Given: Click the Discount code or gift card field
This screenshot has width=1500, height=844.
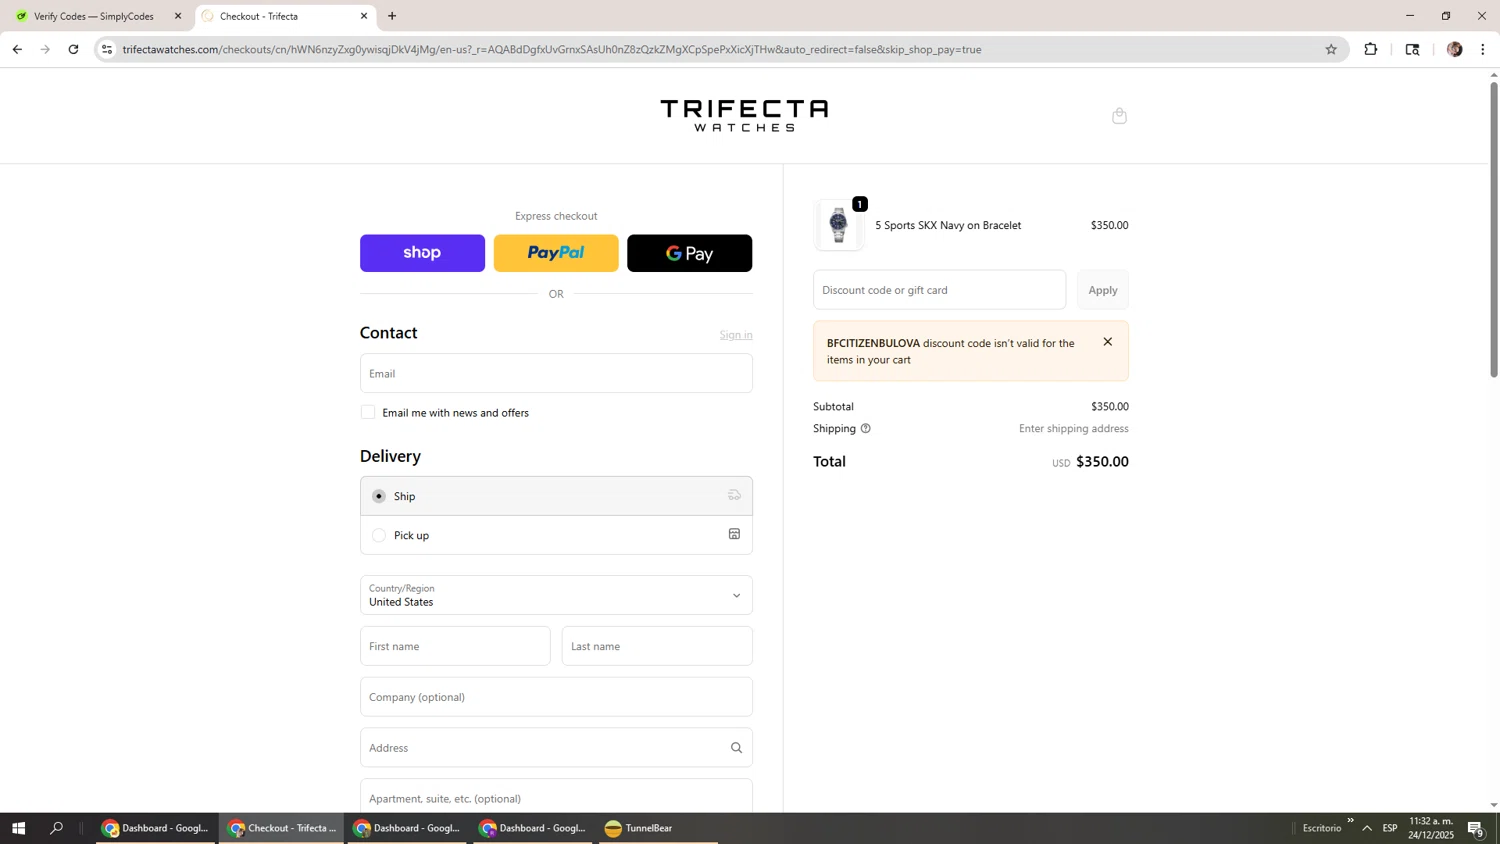Looking at the screenshot, I should click(x=939, y=290).
